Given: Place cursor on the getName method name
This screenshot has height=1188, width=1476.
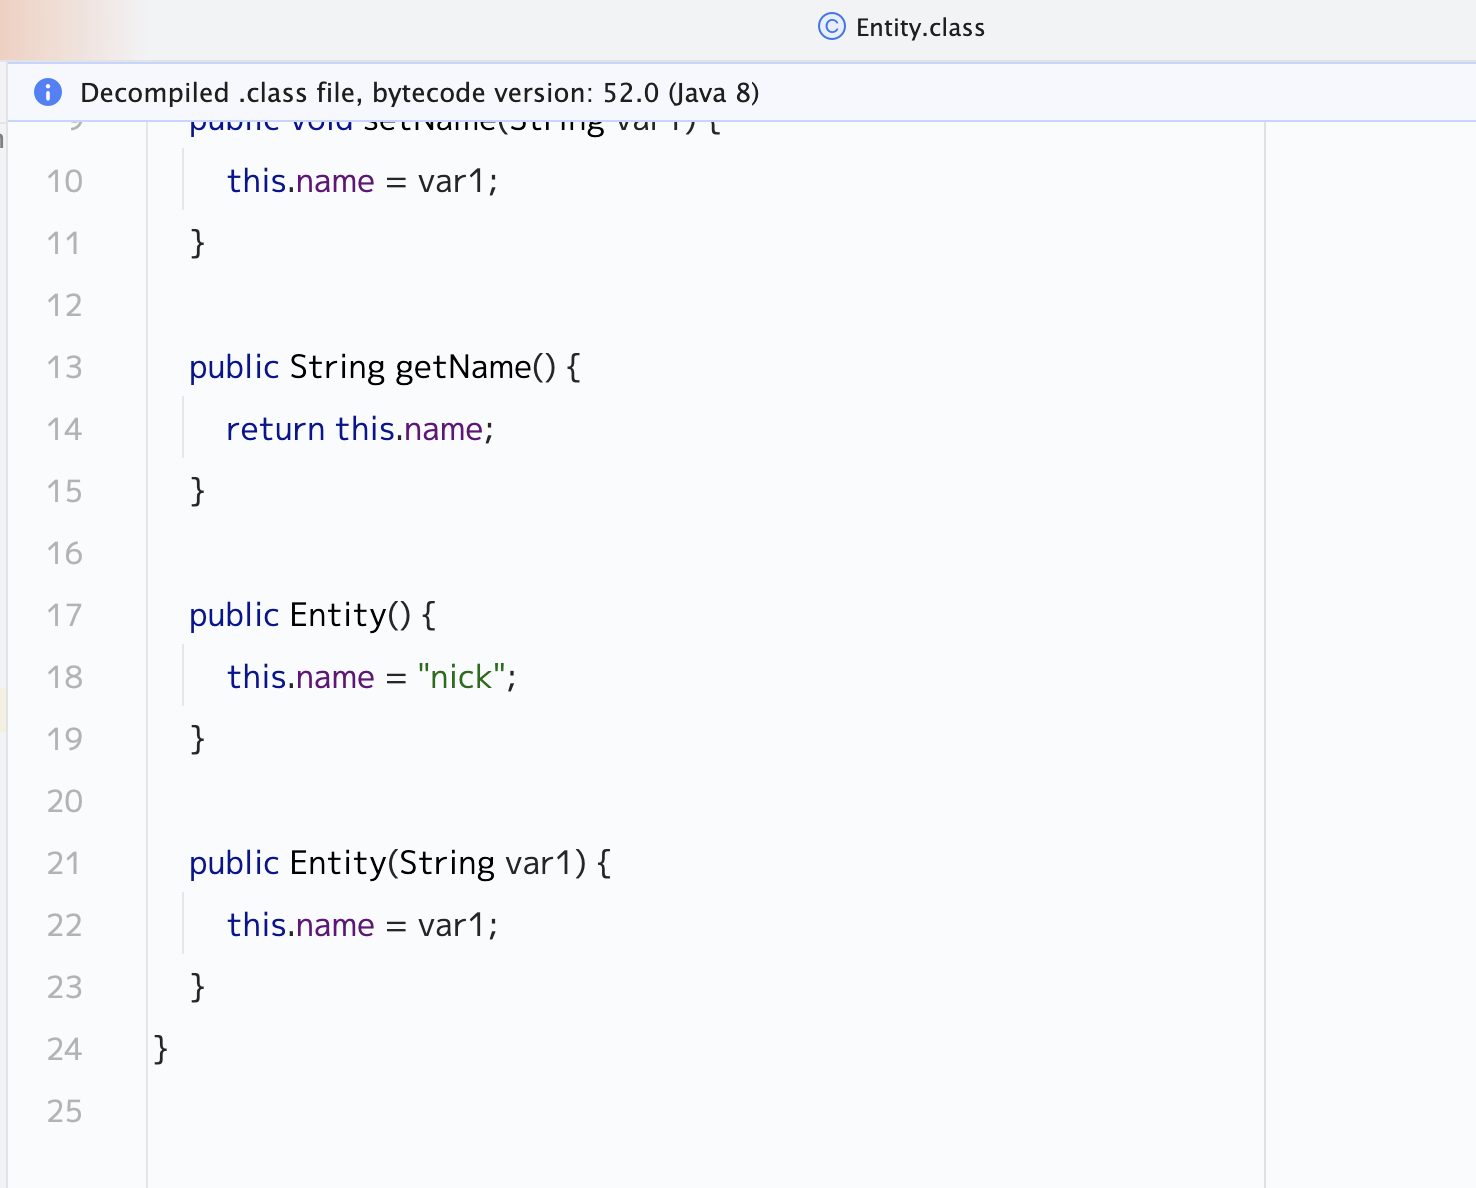Looking at the screenshot, I should point(463,367).
